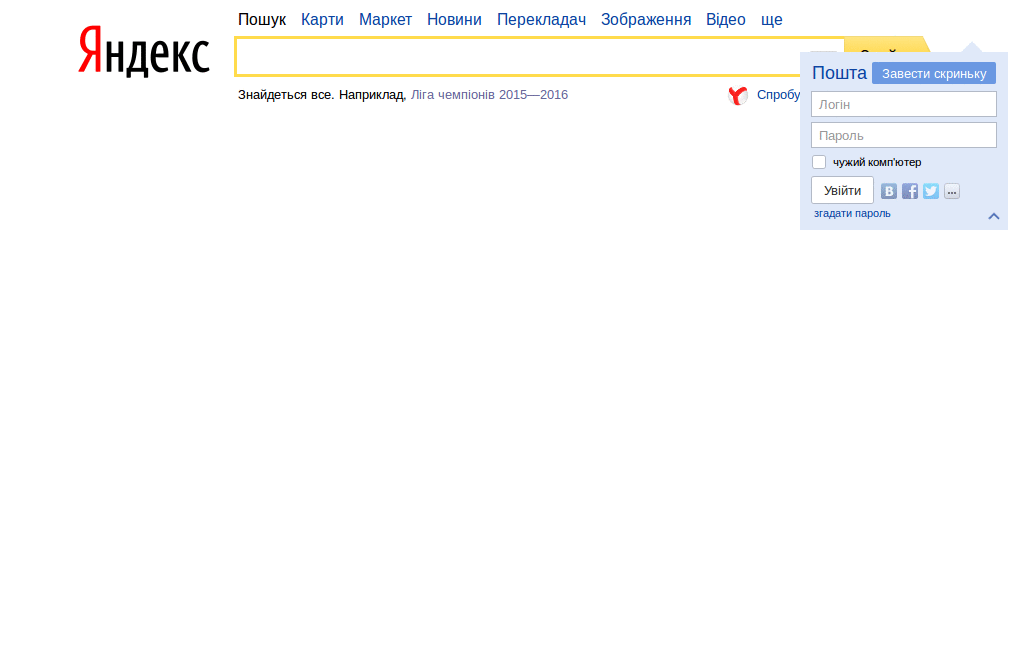Switch to the Зображення tab

646,20
